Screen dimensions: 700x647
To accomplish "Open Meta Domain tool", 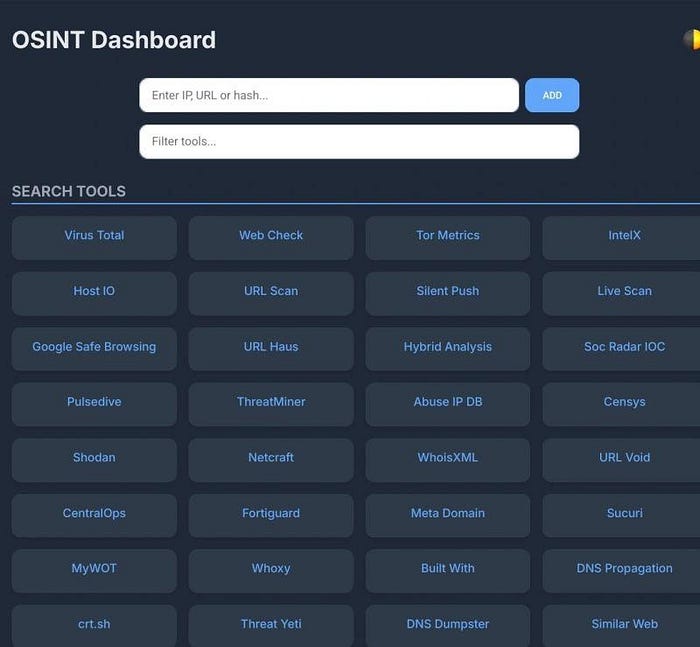I will pos(448,515).
